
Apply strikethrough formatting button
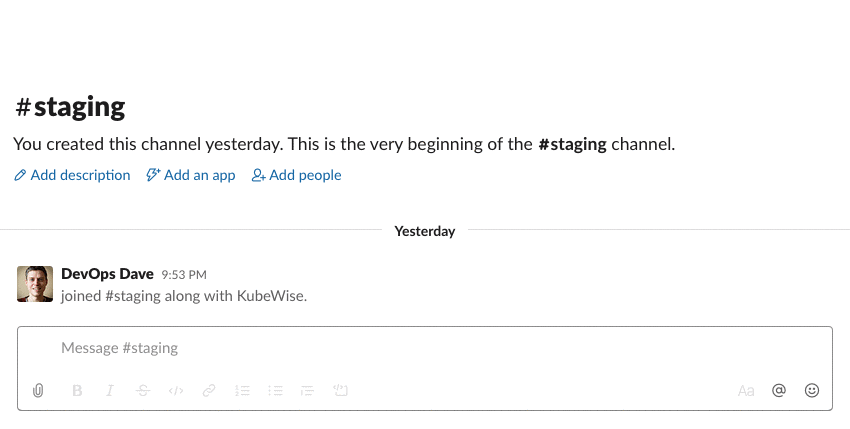(x=143, y=390)
